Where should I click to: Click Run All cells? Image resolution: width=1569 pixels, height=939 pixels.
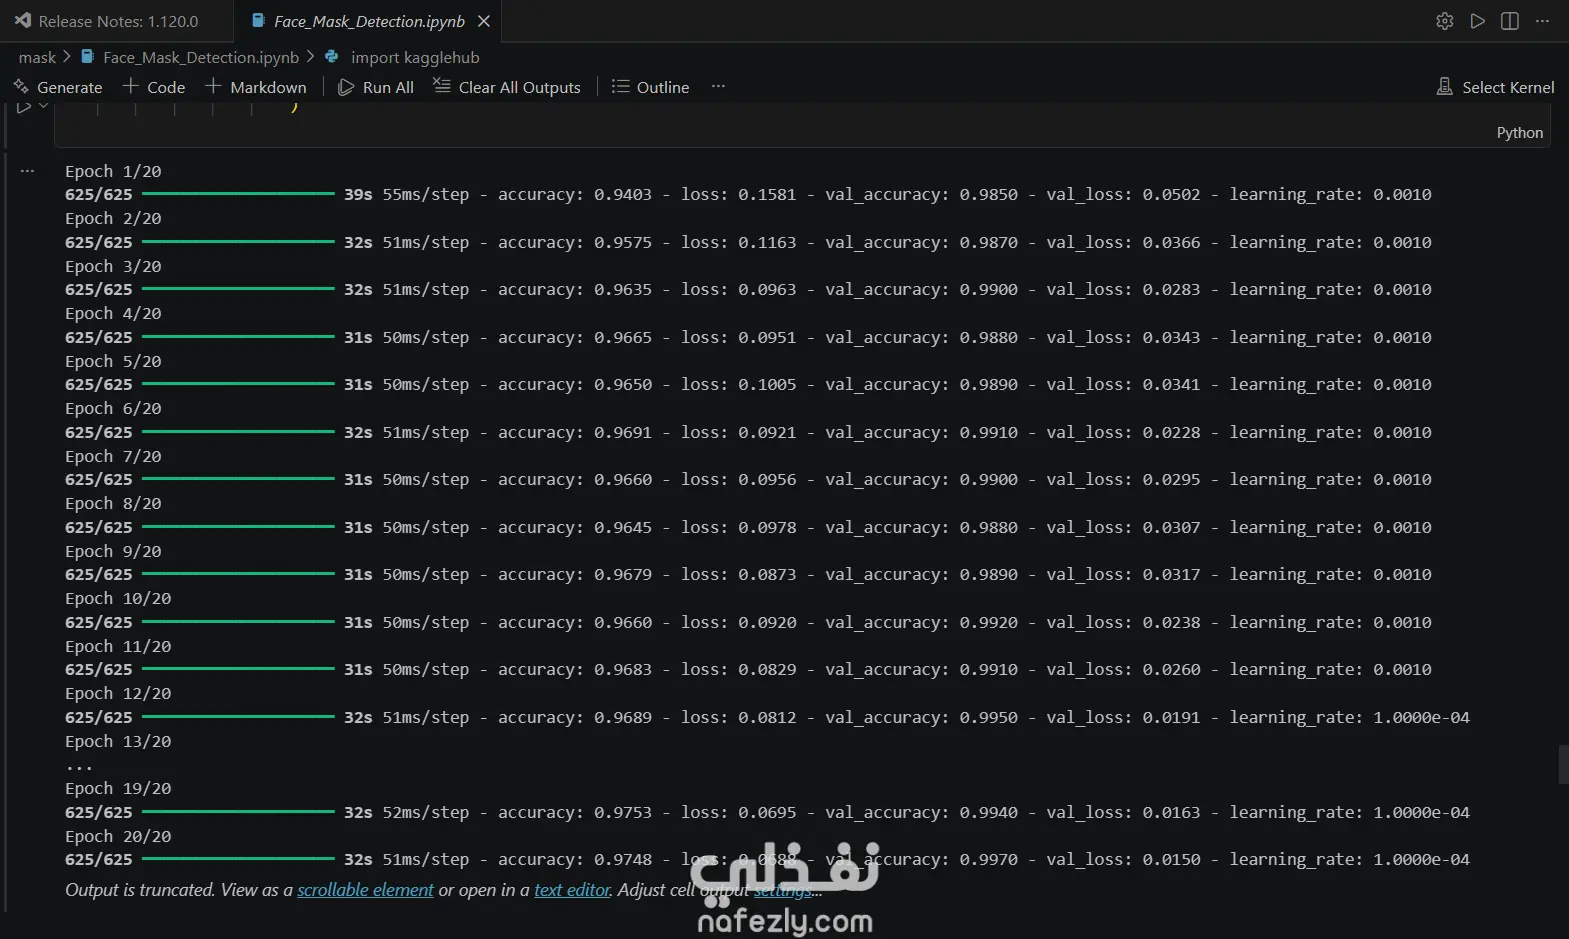[x=376, y=87]
